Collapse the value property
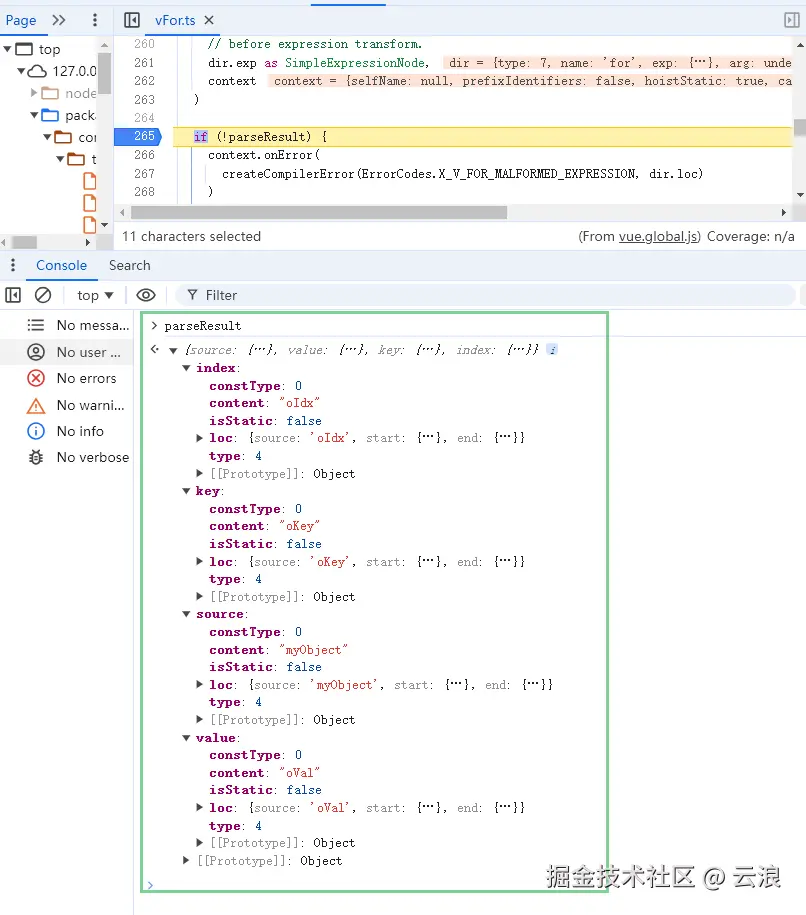The width and height of the screenshot is (806, 915). coord(186,738)
